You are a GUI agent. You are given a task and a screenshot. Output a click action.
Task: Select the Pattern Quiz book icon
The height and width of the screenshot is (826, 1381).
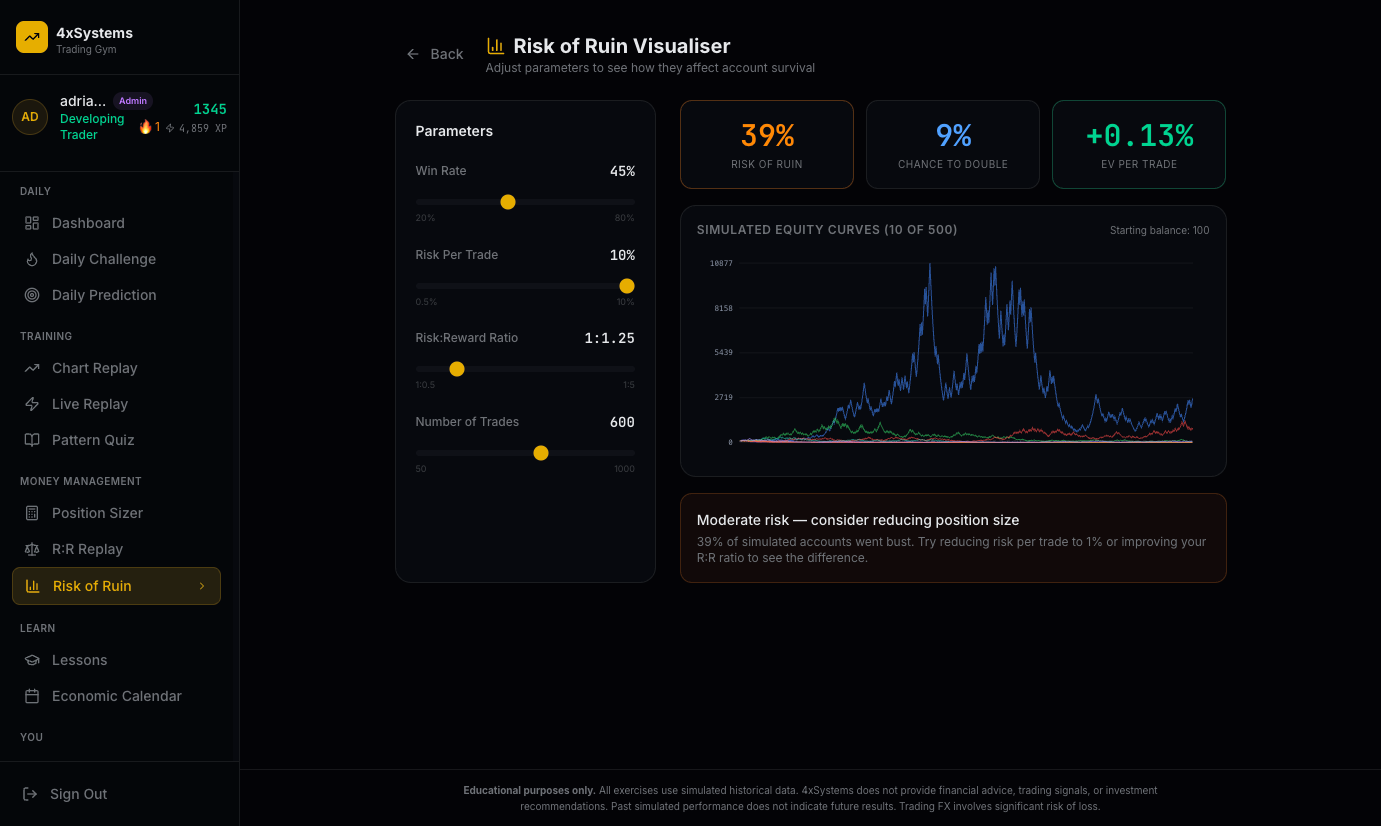pyautogui.click(x=32, y=440)
